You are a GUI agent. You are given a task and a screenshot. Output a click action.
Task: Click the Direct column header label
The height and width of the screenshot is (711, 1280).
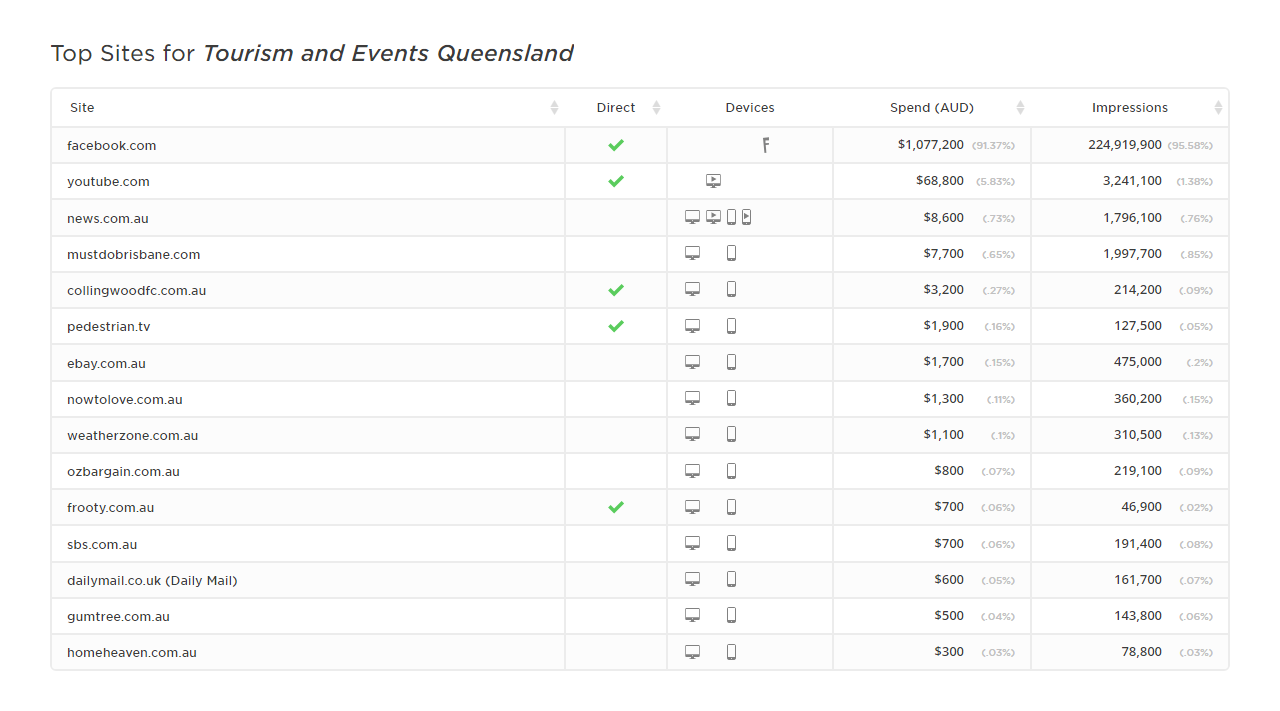pyautogui.click(x=616, y=108)
